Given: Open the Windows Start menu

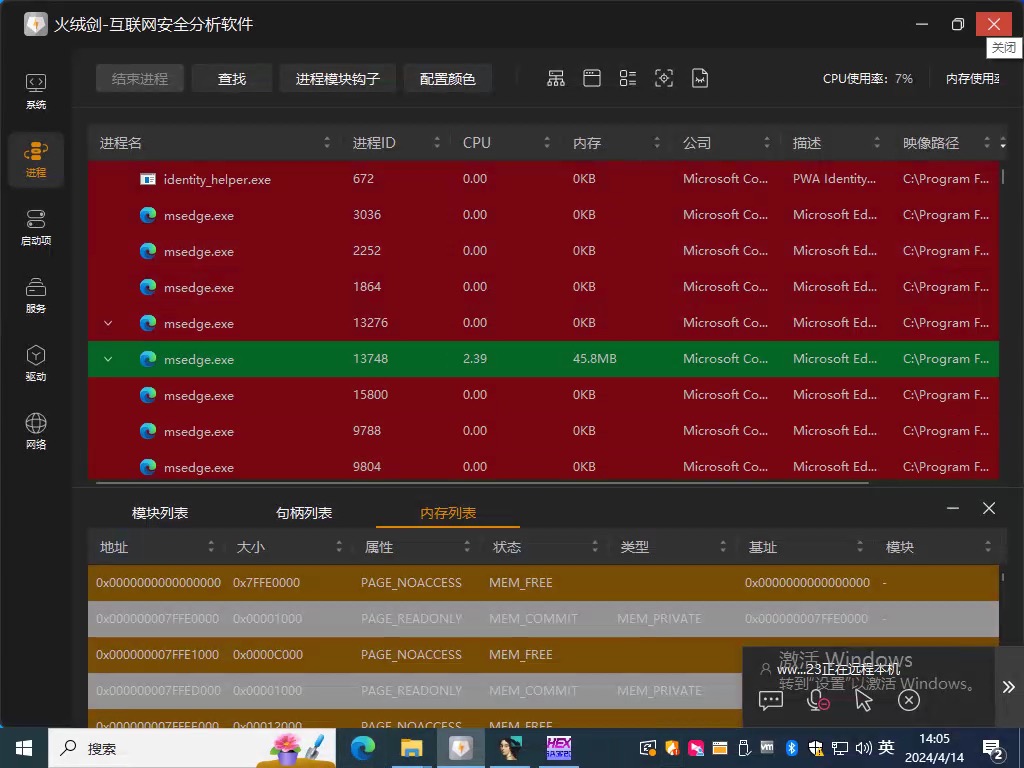Looking at the screenshot, I should click(24, 748).
